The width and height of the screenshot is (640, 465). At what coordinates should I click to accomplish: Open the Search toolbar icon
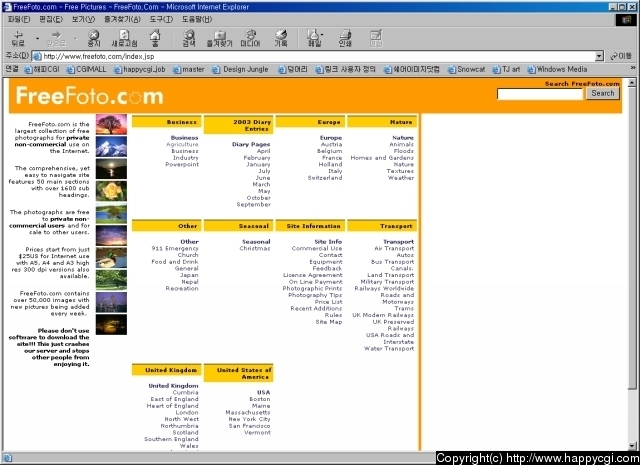click(189, 38)
